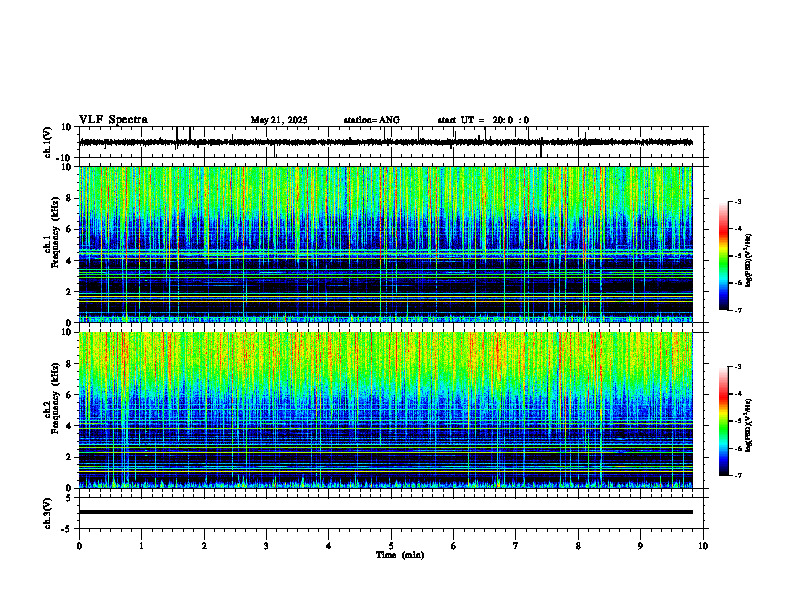Screen dimensions: 792x612
Task: Click the ch.1 spectrogram color bar
Action: [x=723, y=256]
